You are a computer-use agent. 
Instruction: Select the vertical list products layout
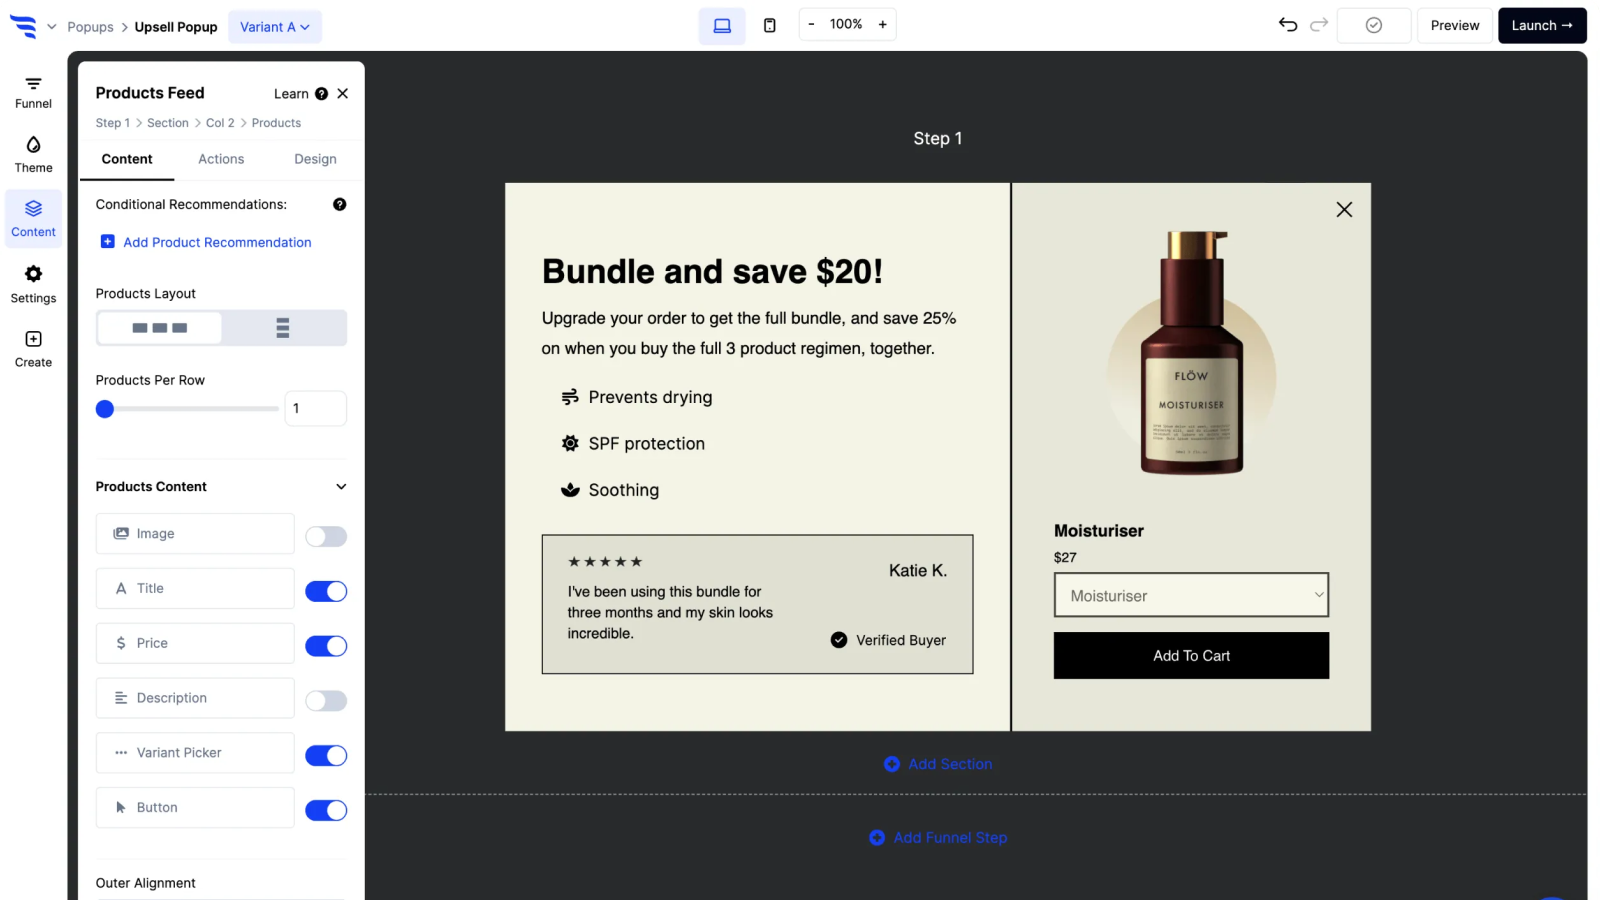point(283,328)
